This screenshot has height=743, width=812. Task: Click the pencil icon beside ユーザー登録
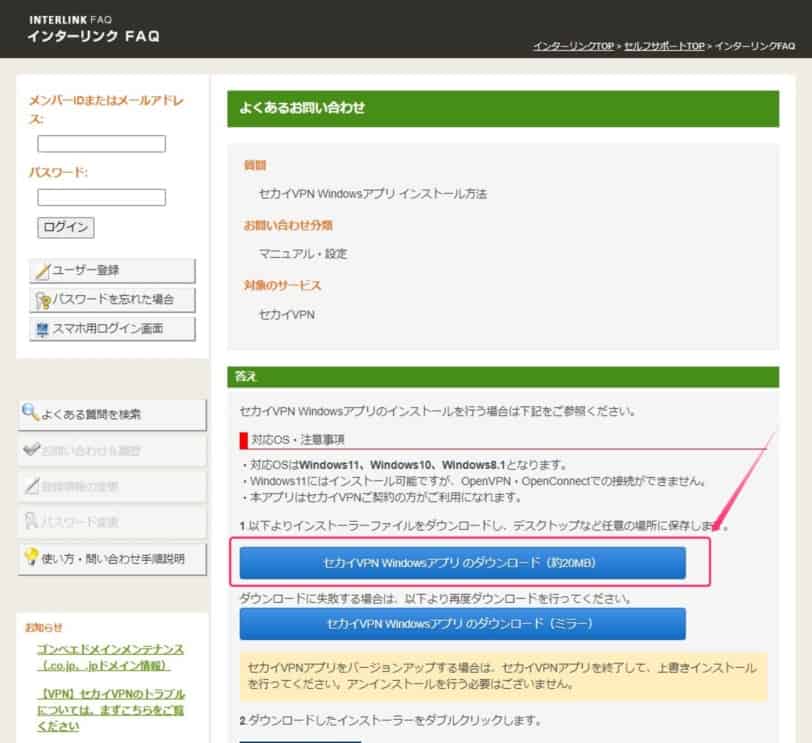[x=42, y=271]
